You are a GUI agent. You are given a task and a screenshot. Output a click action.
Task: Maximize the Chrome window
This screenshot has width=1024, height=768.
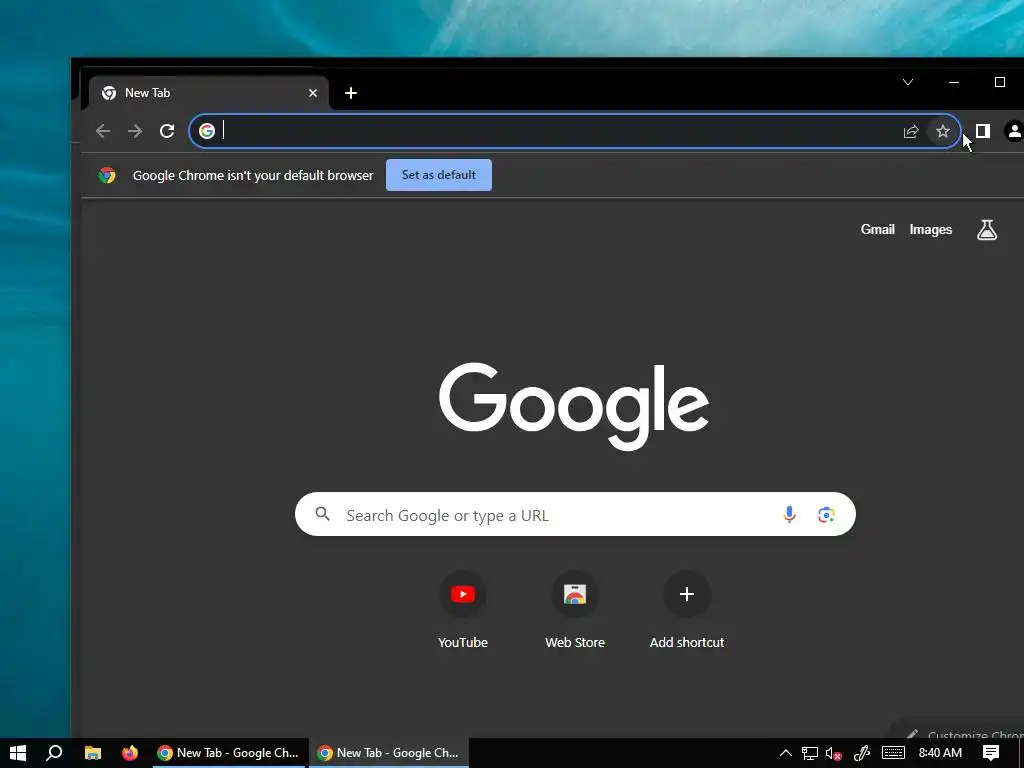(999, 82)
